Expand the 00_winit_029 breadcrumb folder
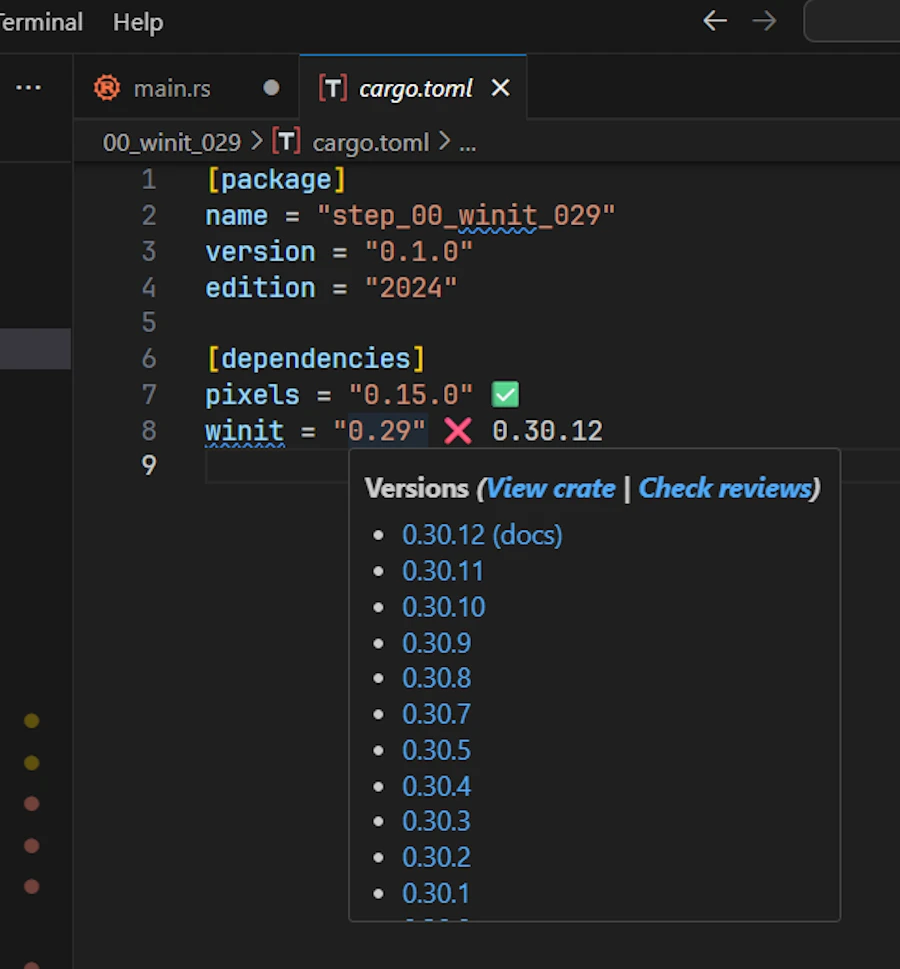Screen dimensions: 900x969 point(172,142)
